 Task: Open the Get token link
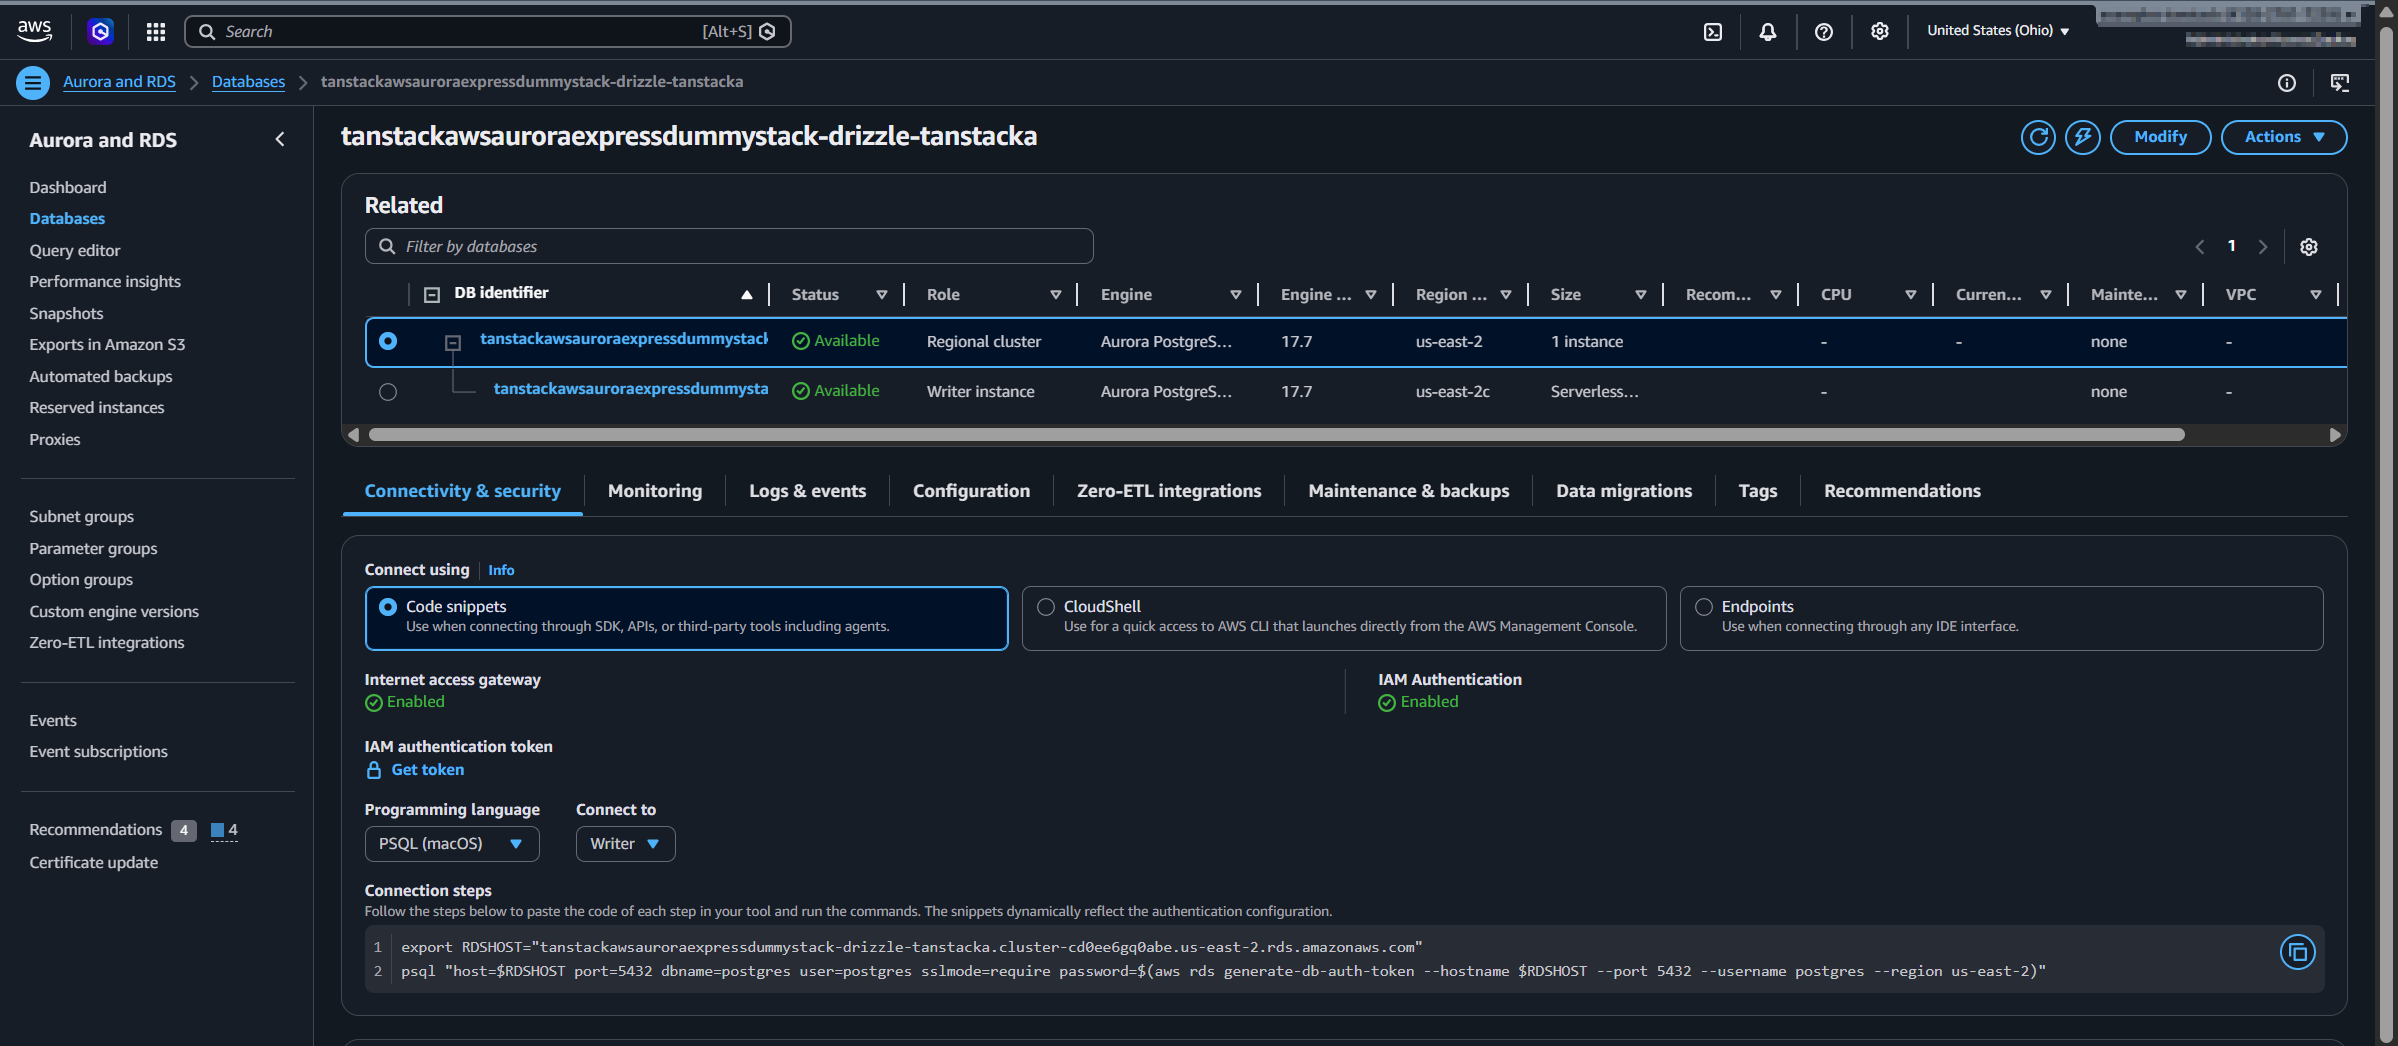click(x=428, y=769)
